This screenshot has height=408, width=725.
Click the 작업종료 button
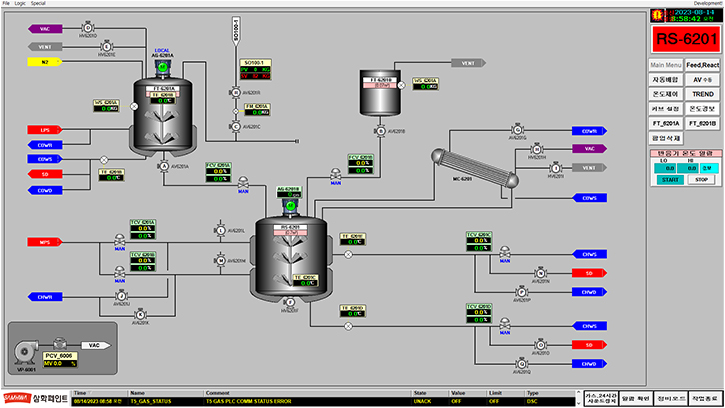coord(705,398)
